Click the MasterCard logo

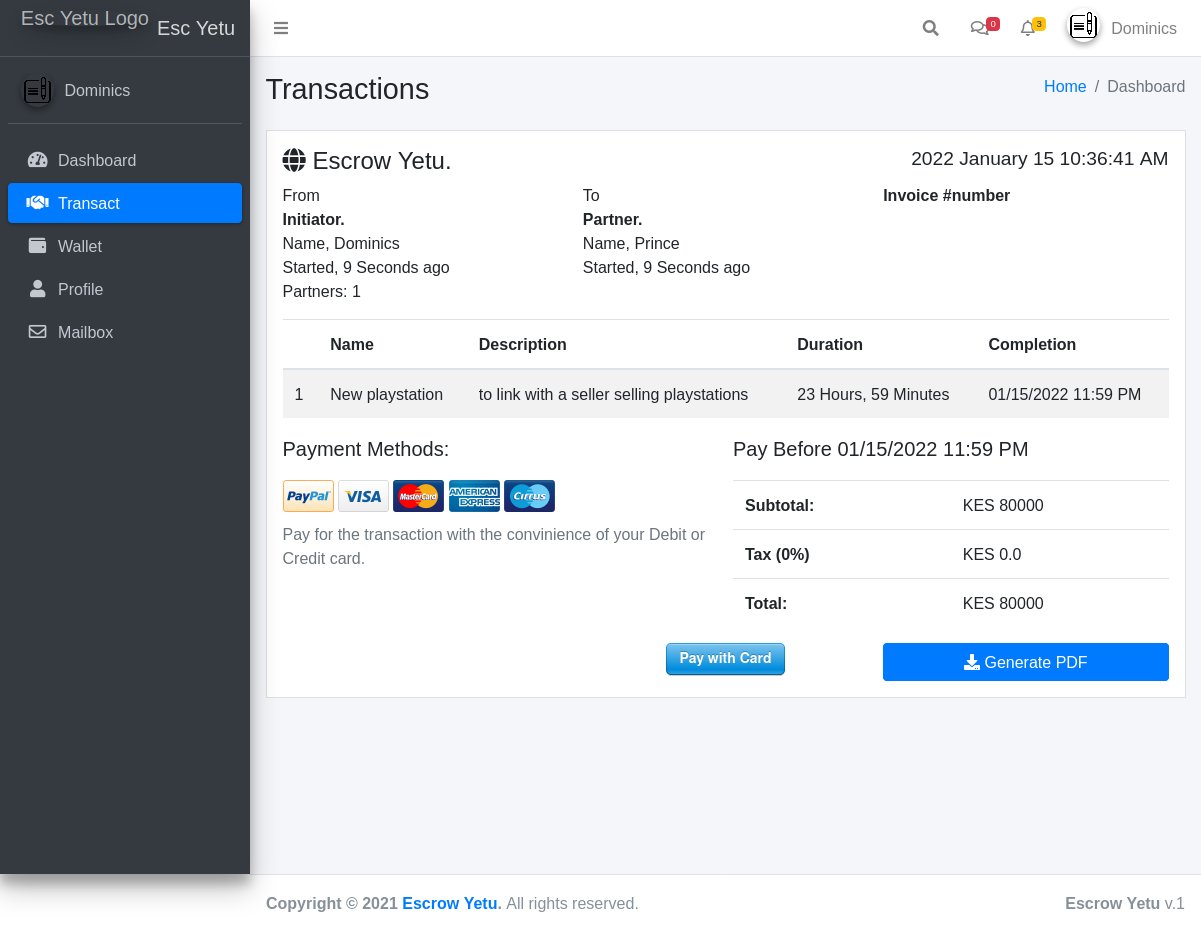click(x=418, y=496)
